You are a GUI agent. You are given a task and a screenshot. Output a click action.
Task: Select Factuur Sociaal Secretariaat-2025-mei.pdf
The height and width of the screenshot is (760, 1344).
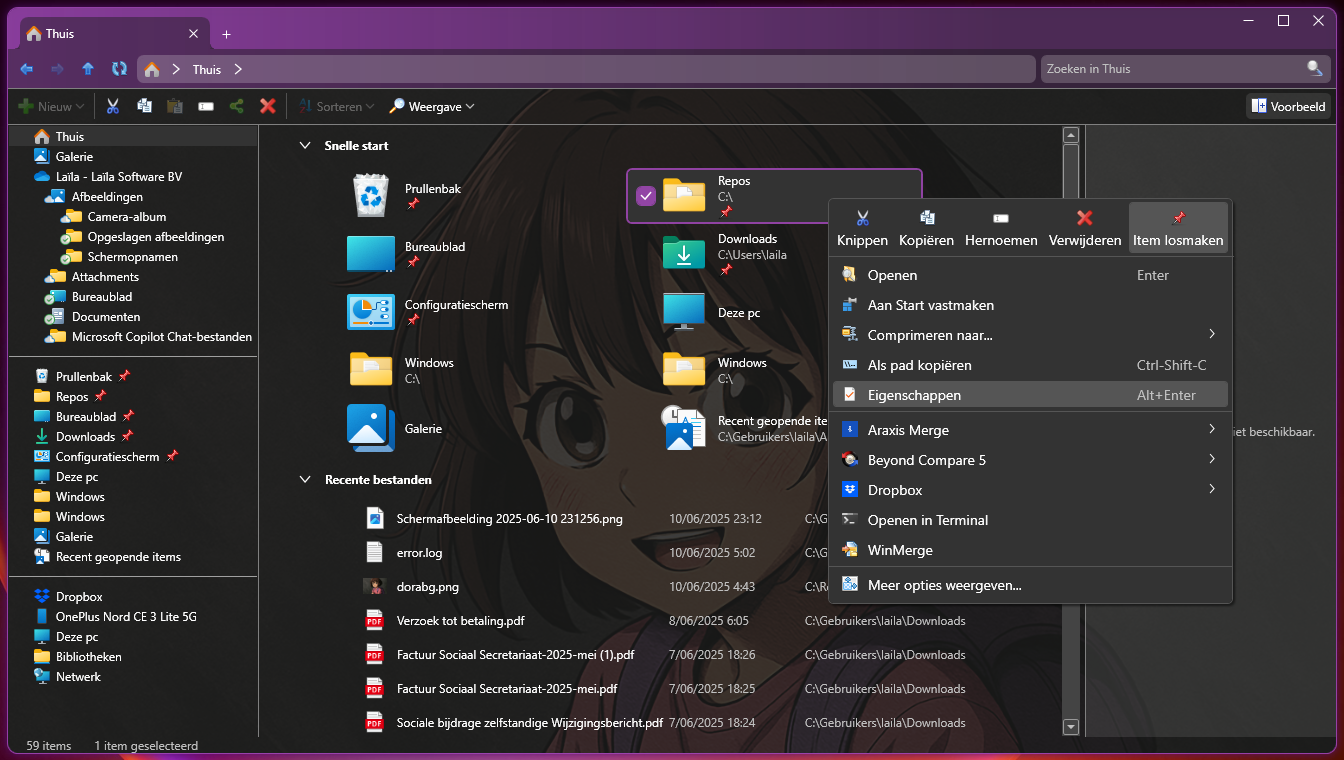pyautogui.click(x=506, y=689)
